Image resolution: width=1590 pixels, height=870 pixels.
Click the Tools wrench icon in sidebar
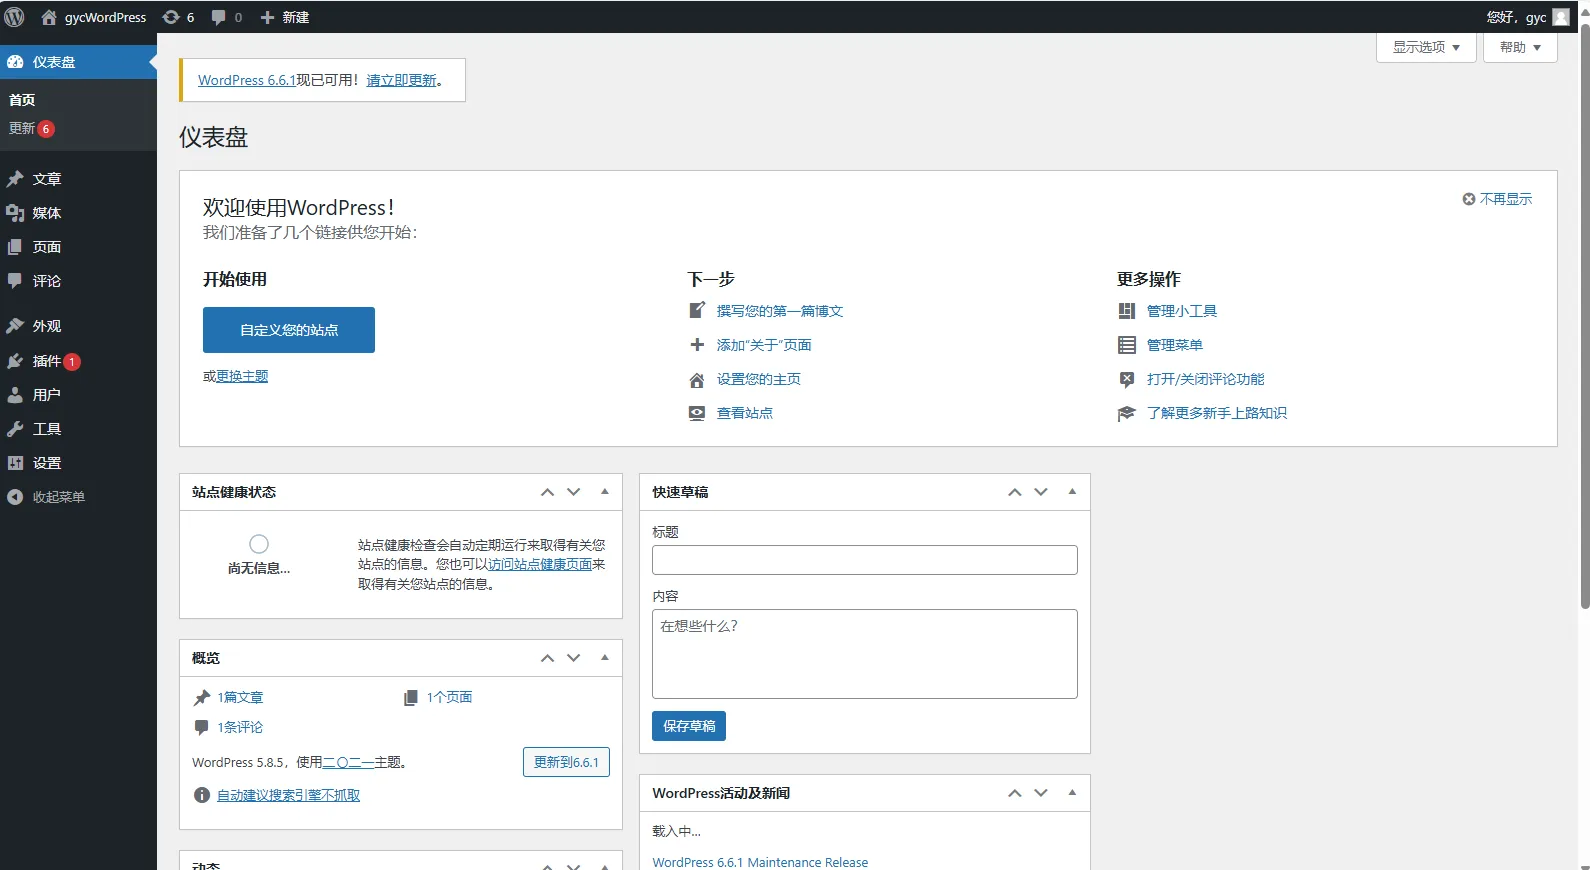tap(15, 429)
